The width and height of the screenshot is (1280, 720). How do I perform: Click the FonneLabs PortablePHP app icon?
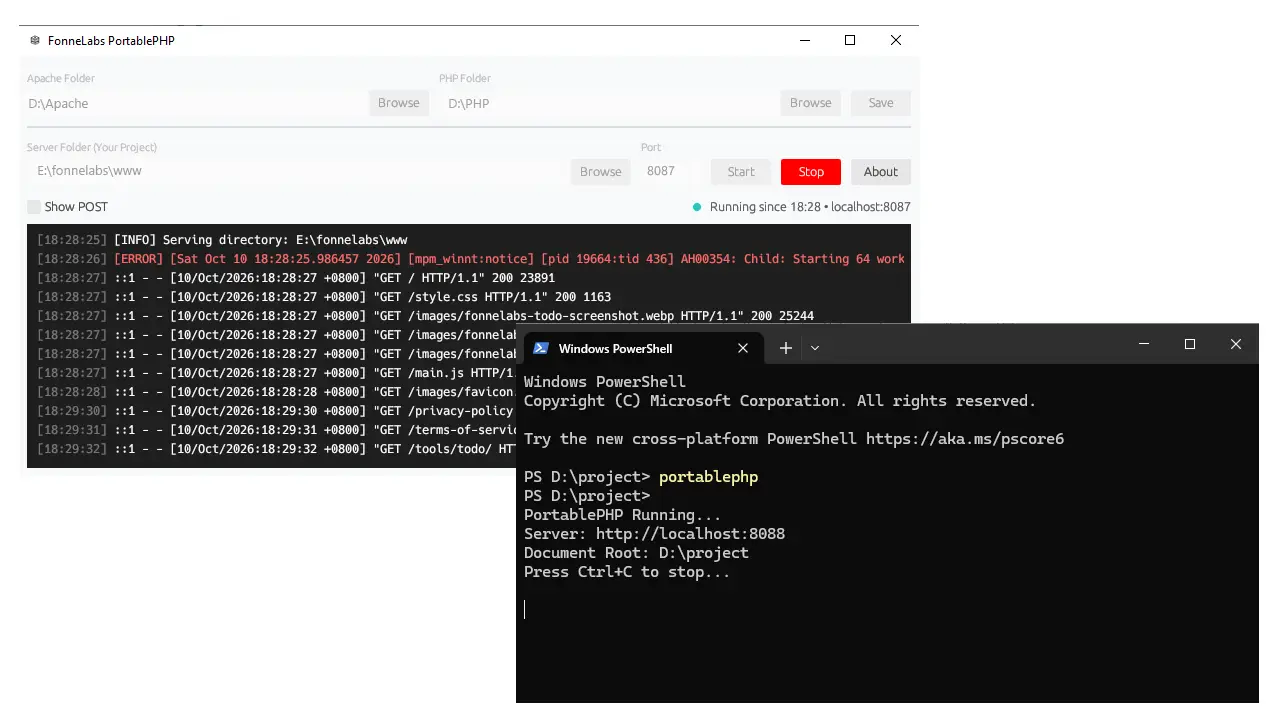click(35, 41)
